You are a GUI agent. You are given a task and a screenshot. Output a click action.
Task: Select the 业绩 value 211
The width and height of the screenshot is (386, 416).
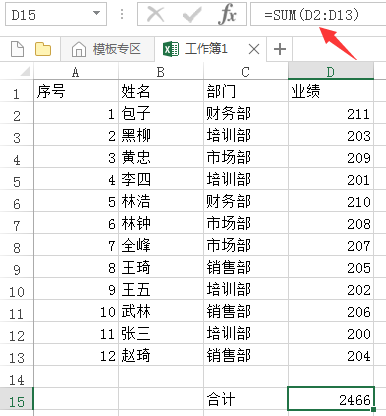[331, 113]
